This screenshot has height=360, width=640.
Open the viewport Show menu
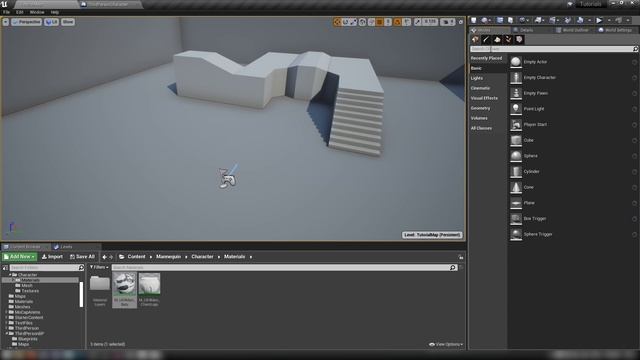point(68,22)
